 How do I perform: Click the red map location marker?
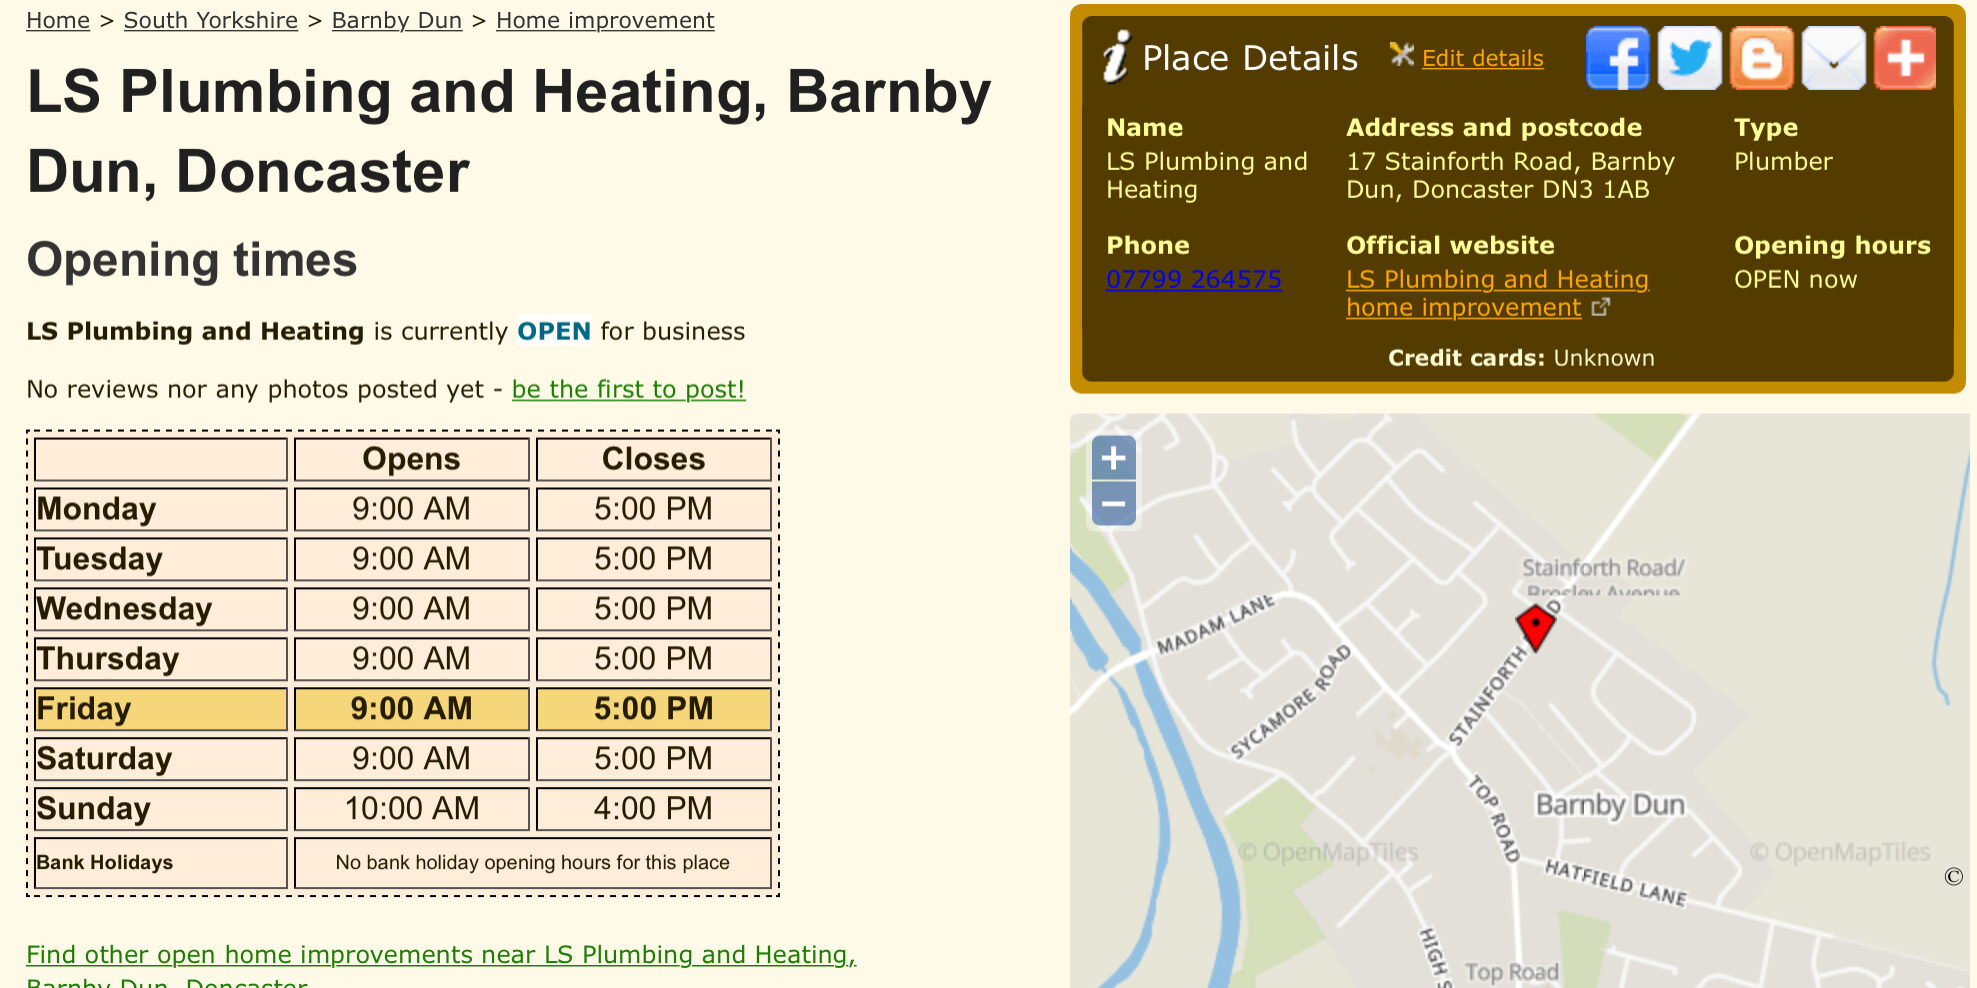pos(1535,627)
